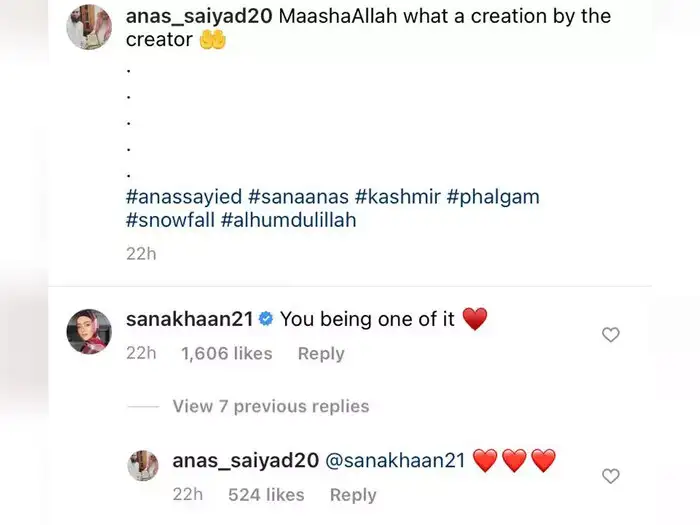Screen dimensions: 700x525
Task: Reply to anas_saiyad20's heart emoji comment
Action: coord(352,495)
